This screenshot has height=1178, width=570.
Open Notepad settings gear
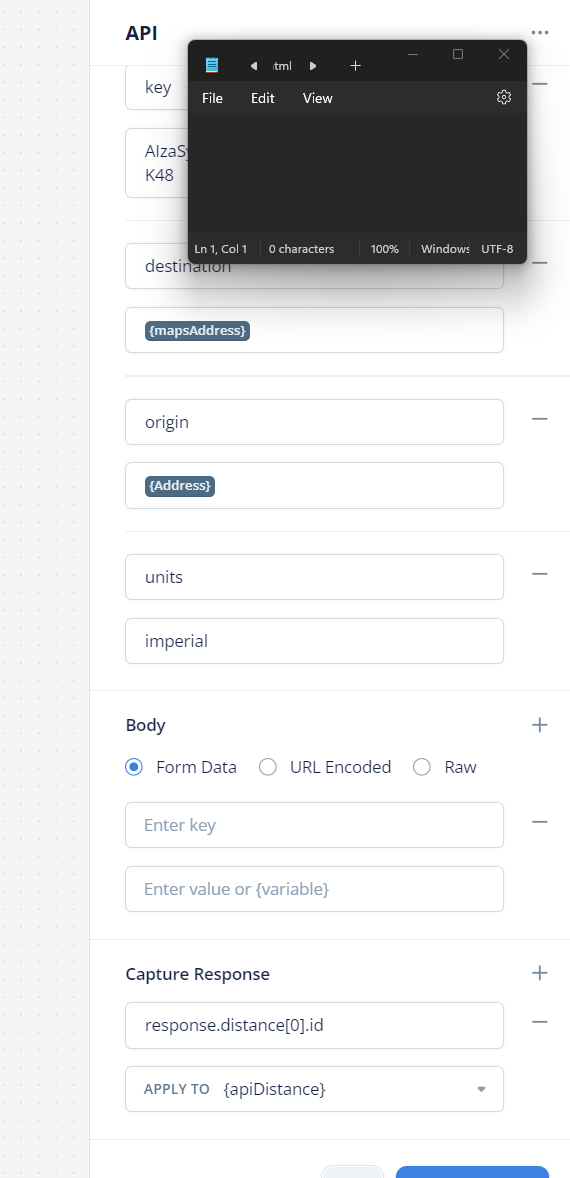[x=504, y=98]
